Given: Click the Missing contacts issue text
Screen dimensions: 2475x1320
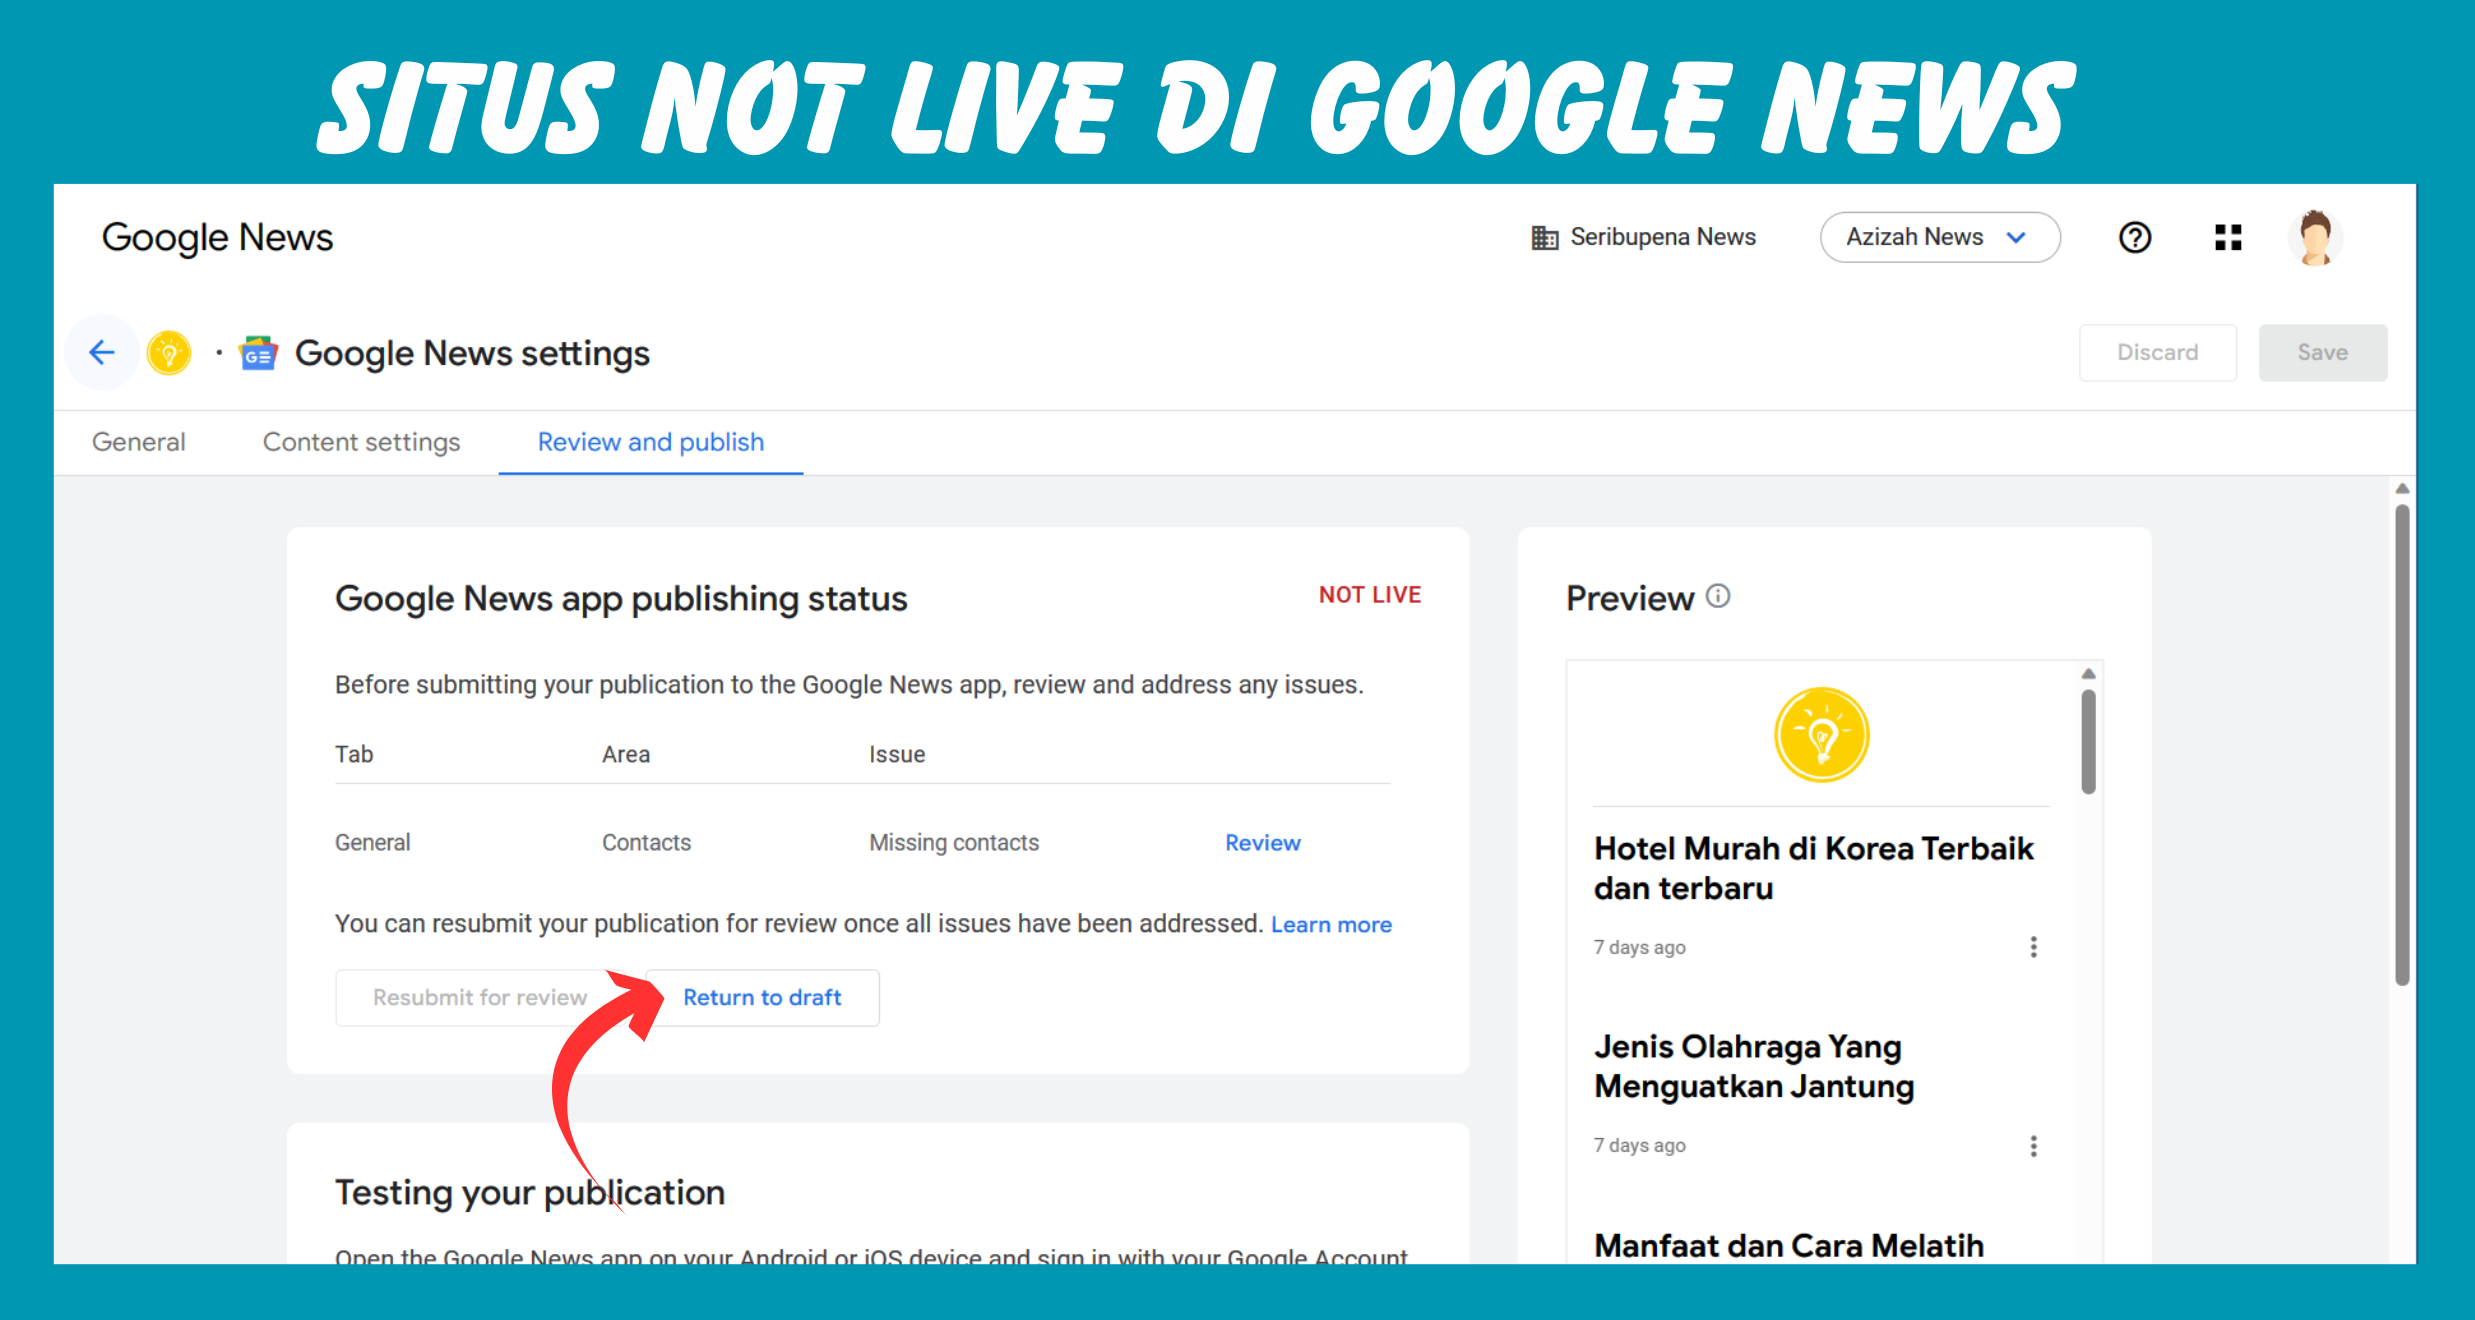Looking at the screenshot, I should point(954,843).
